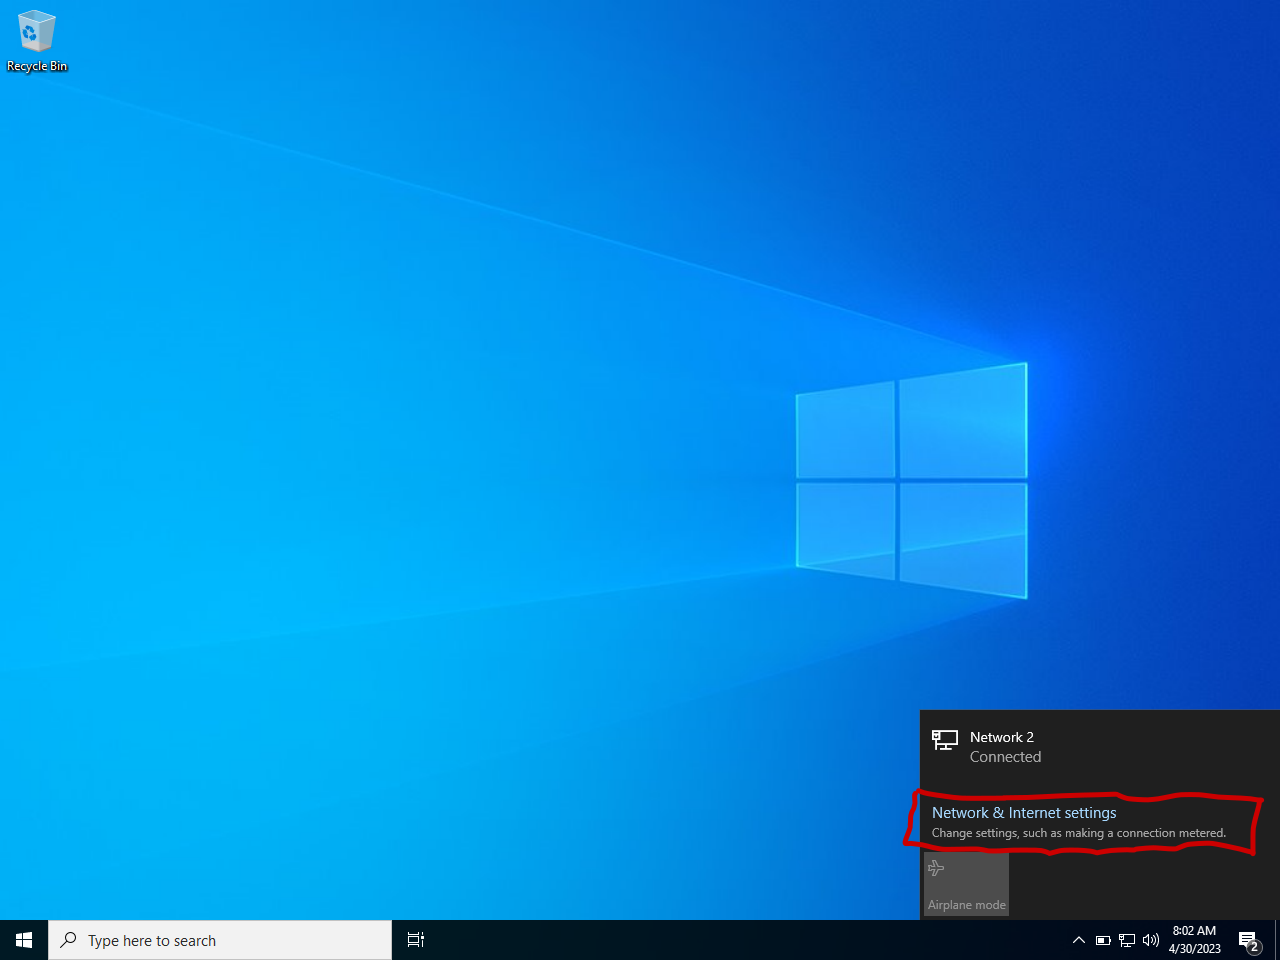Viewport: 1280px width, 960px height.
Task: Click the Ethernet icon beside Network 2
Action: coord(944,740)
